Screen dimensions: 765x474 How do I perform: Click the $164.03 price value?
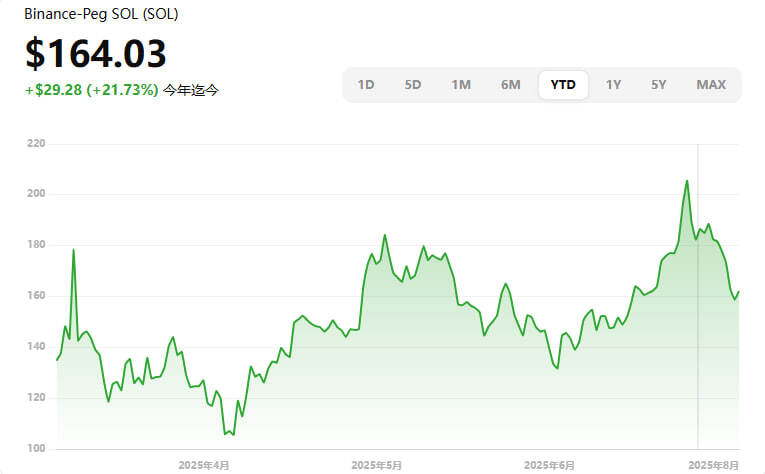coord(96,54)
